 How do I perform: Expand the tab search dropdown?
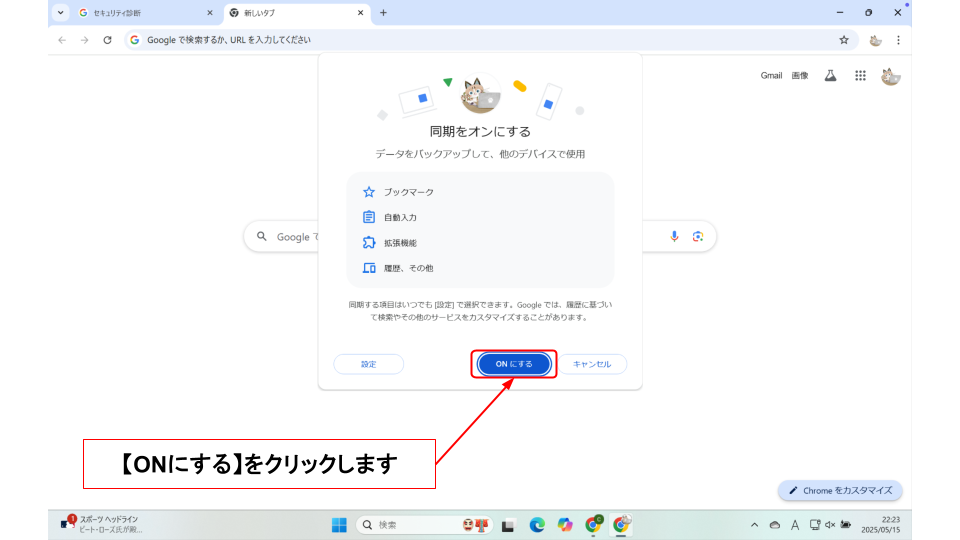tap(60, 13)
